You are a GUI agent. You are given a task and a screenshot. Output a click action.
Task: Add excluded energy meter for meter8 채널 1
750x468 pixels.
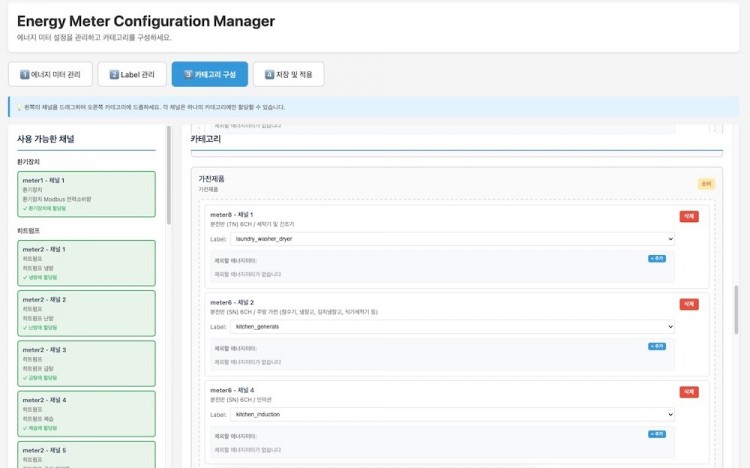(656, 258)
